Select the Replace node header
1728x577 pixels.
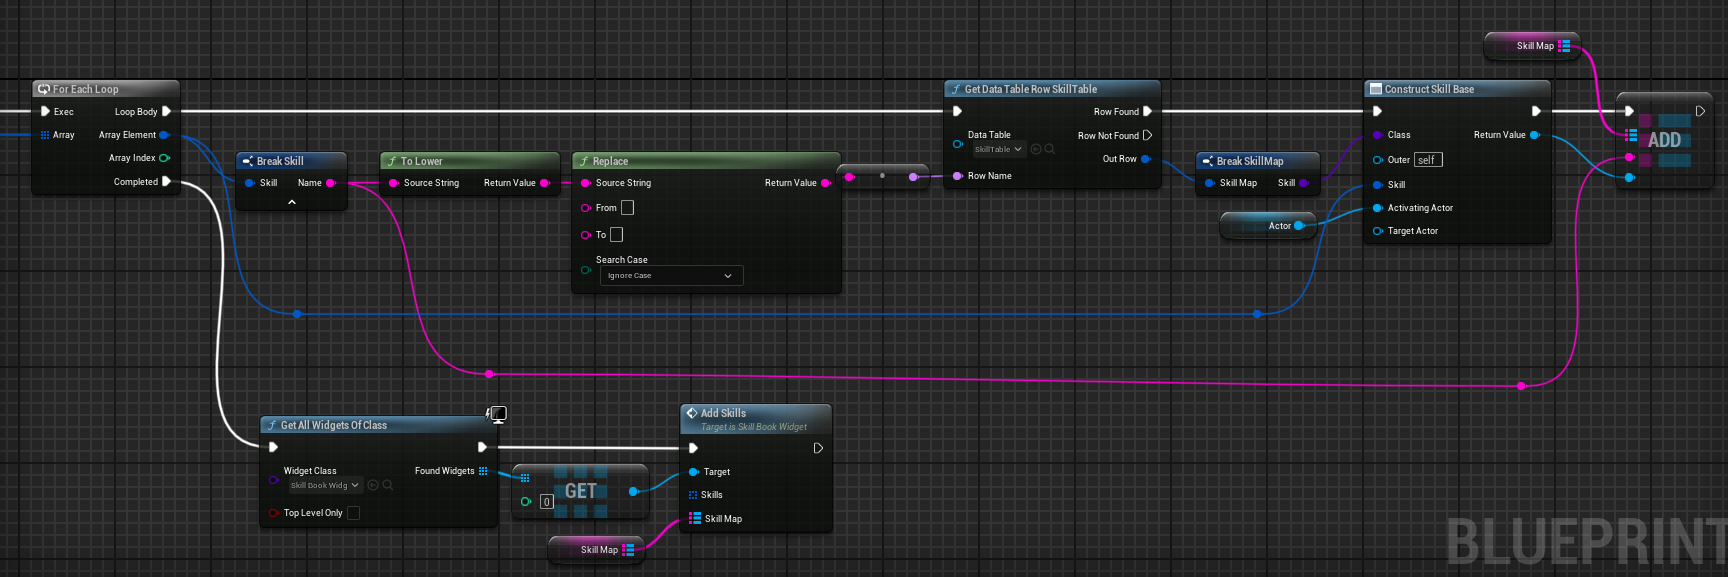pyautogui.click(x=706, y=161)
